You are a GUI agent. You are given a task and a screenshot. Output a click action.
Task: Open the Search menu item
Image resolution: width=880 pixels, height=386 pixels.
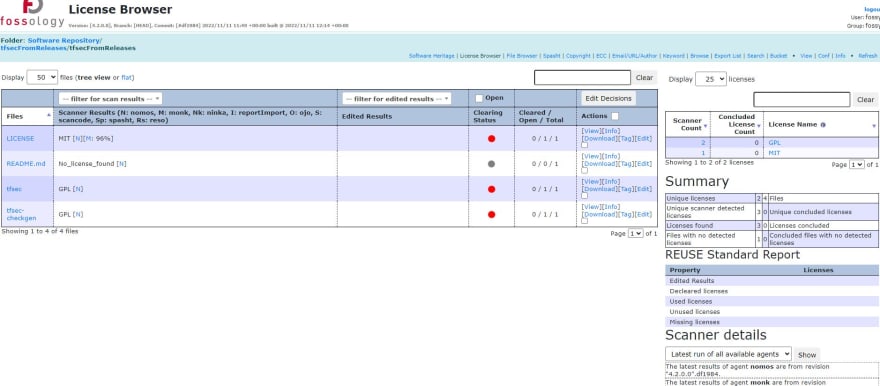(x=755, y=56)
